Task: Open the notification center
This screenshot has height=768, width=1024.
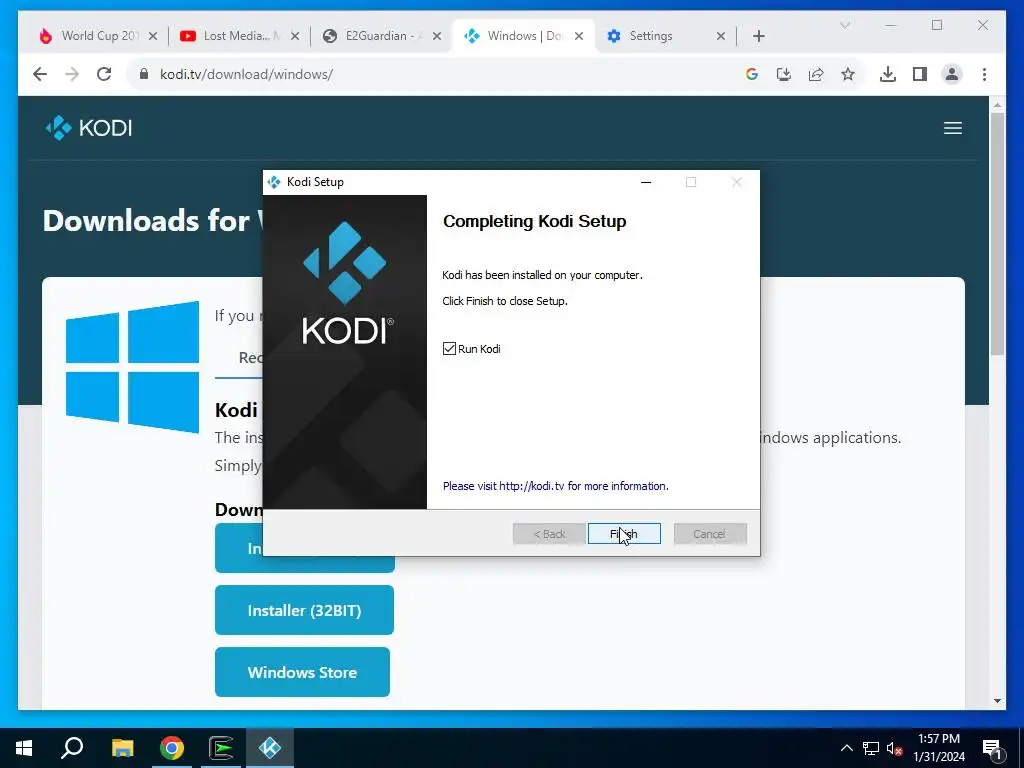Action: 992,748
